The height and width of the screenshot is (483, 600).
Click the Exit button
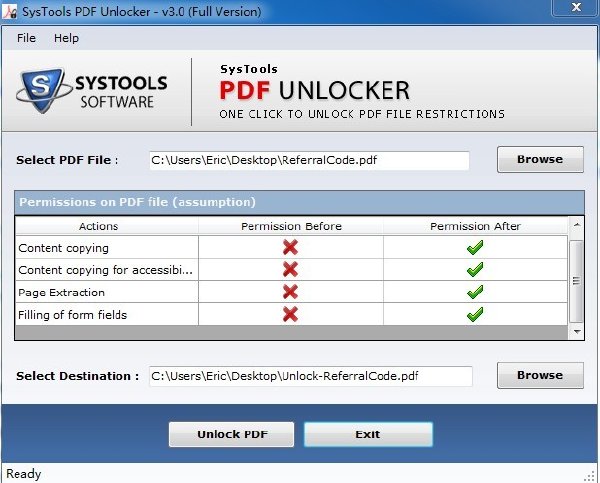(368, 434)
